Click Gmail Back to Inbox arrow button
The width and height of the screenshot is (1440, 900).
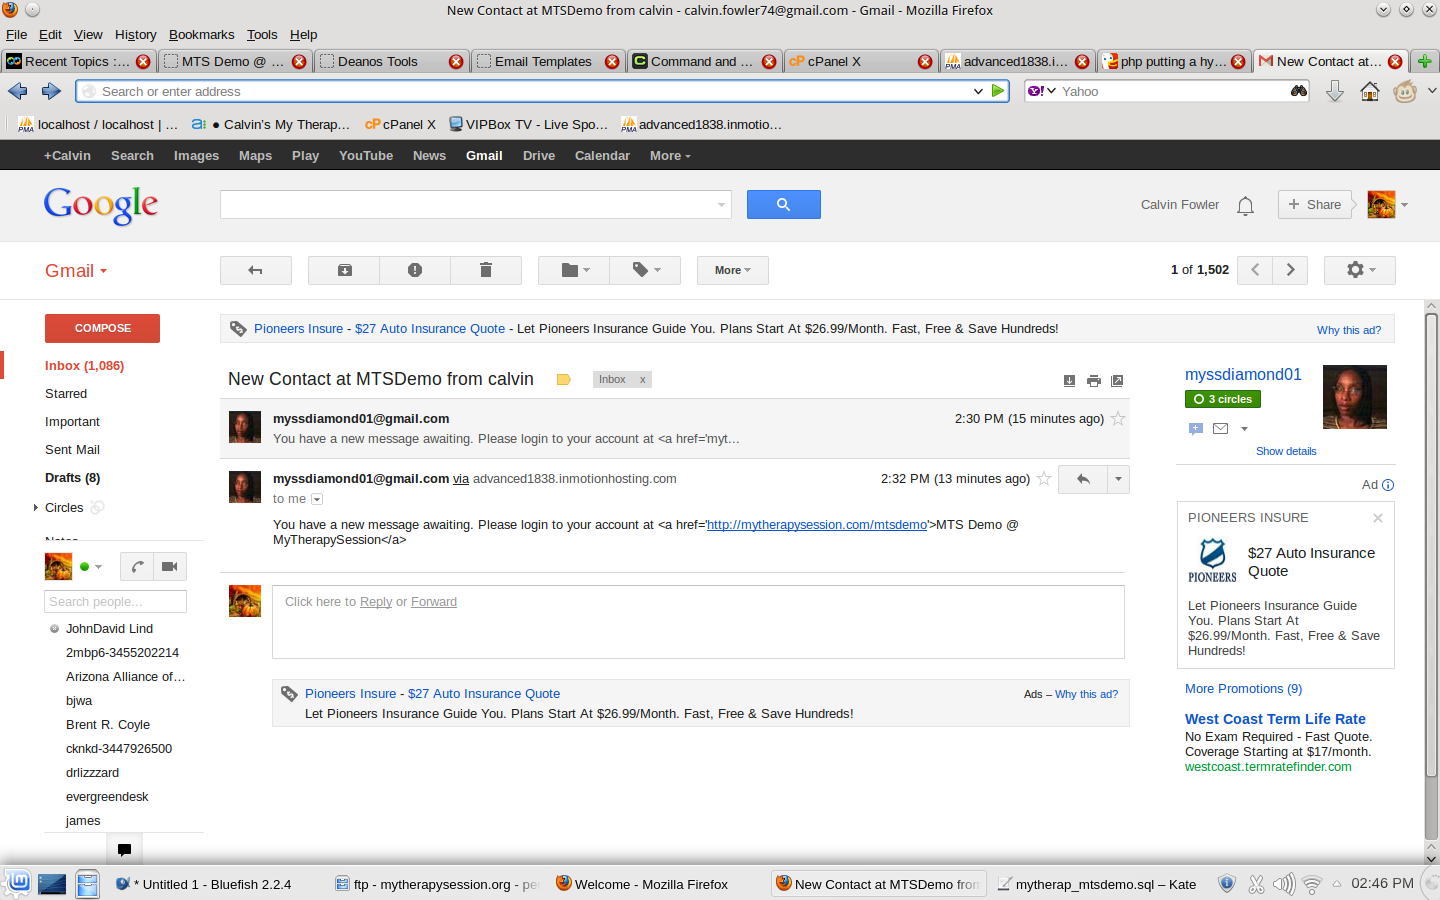(255, 270)
